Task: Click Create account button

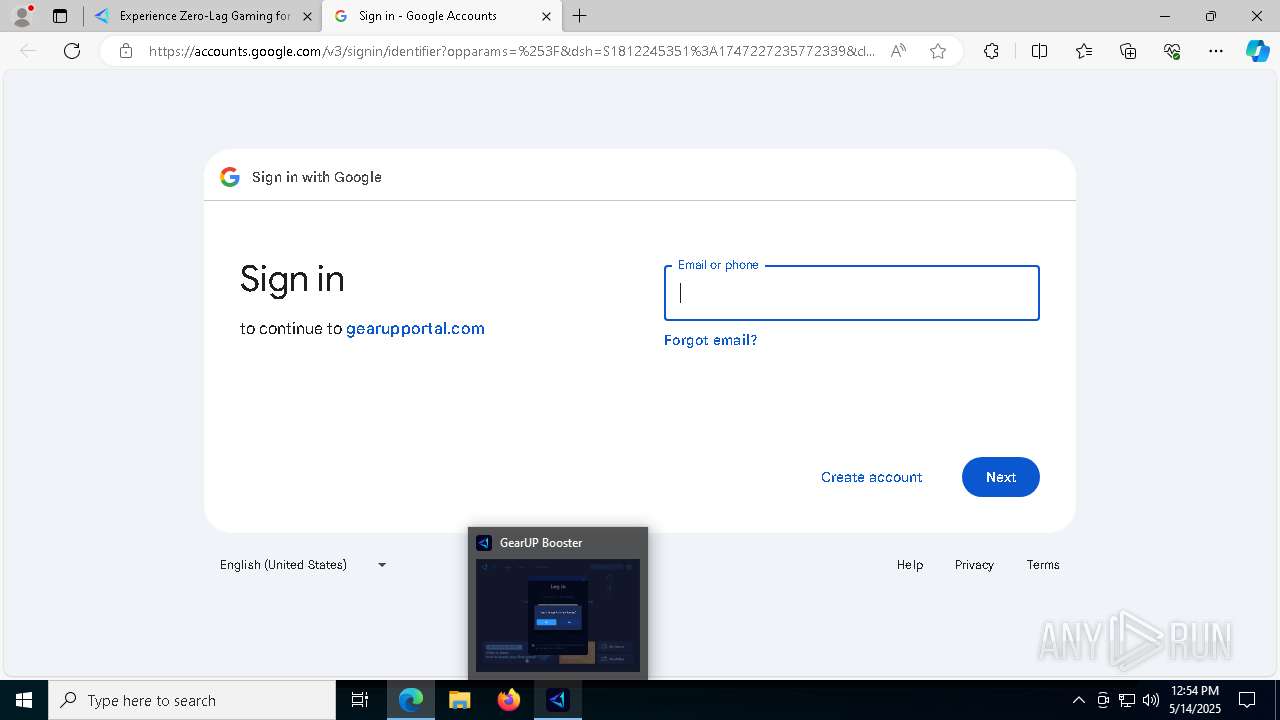Action: coord(872,477)
